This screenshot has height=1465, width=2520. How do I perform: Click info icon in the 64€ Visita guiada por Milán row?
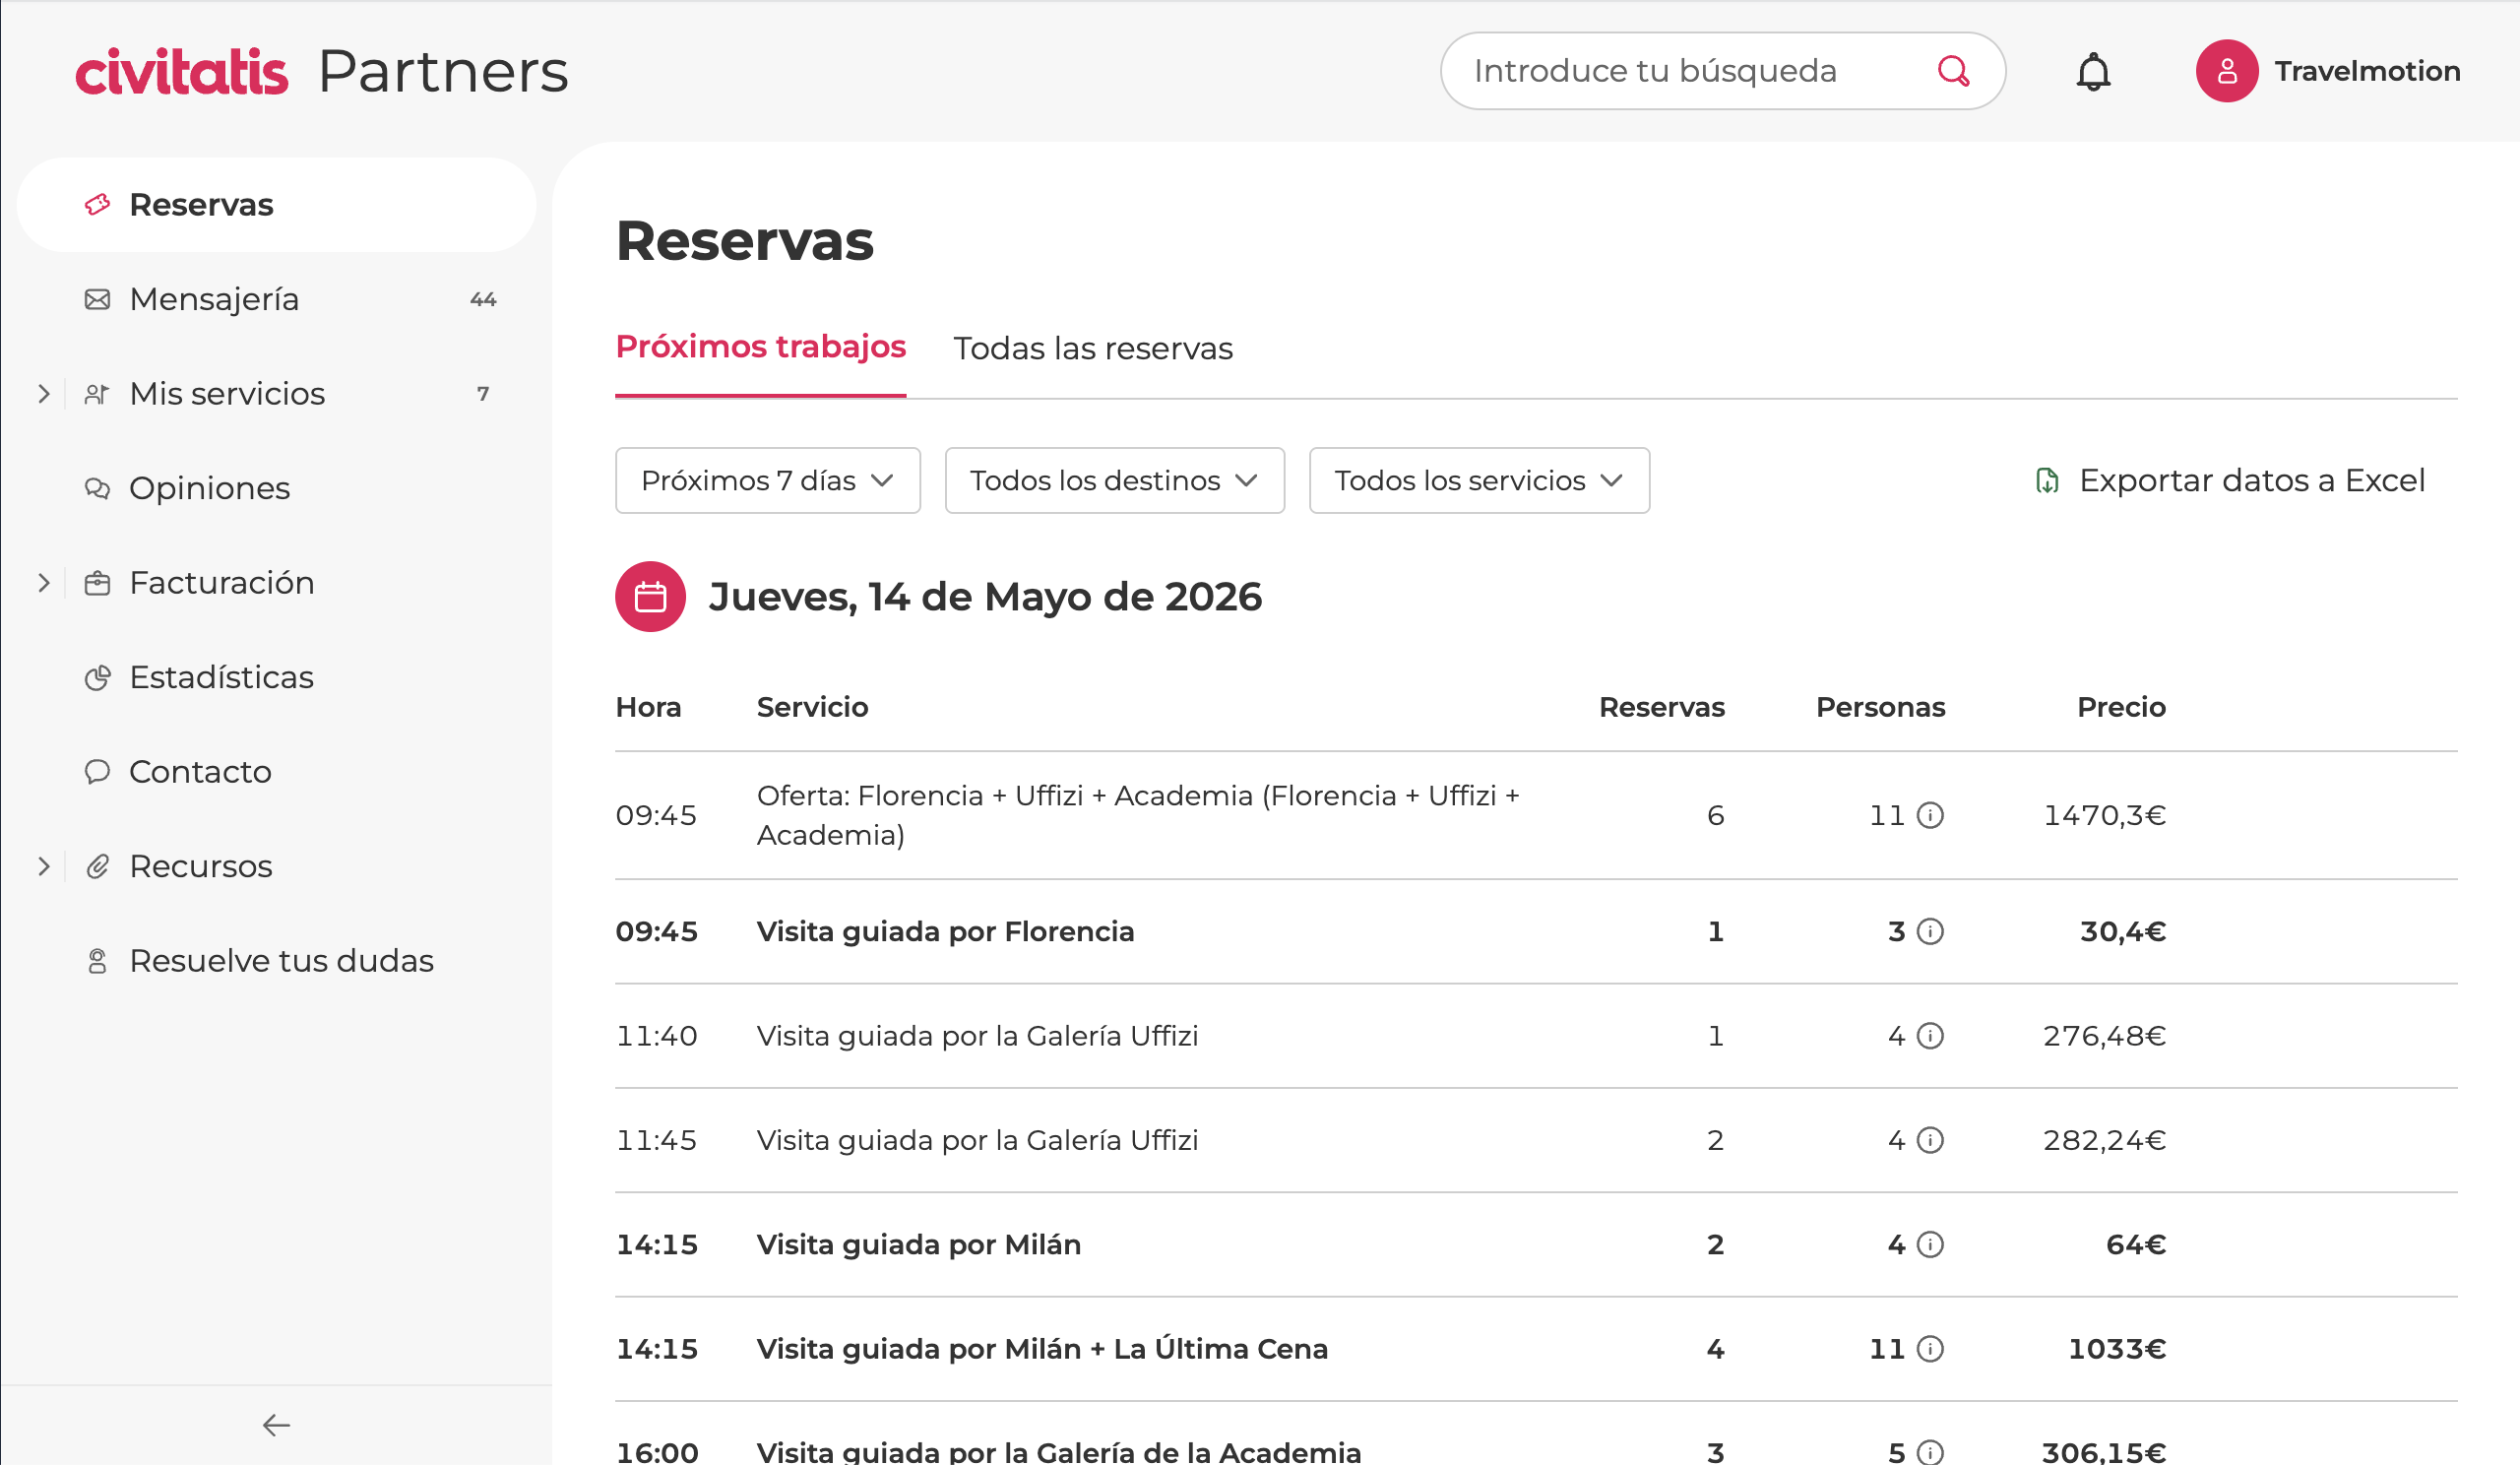(1930, 1244)
